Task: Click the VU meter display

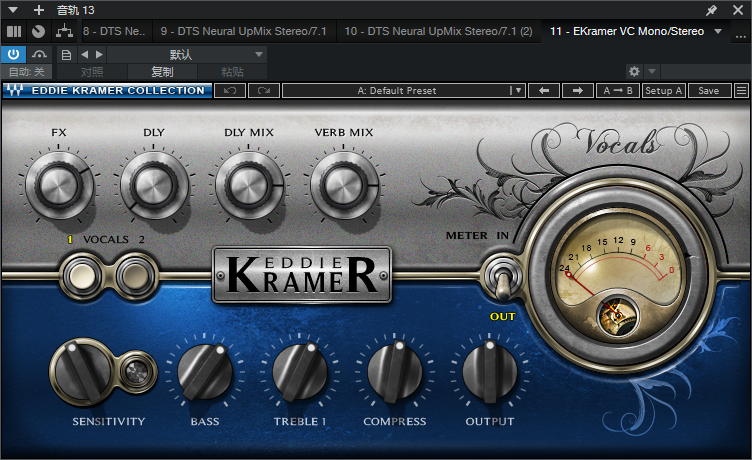Action: point(618,277)
